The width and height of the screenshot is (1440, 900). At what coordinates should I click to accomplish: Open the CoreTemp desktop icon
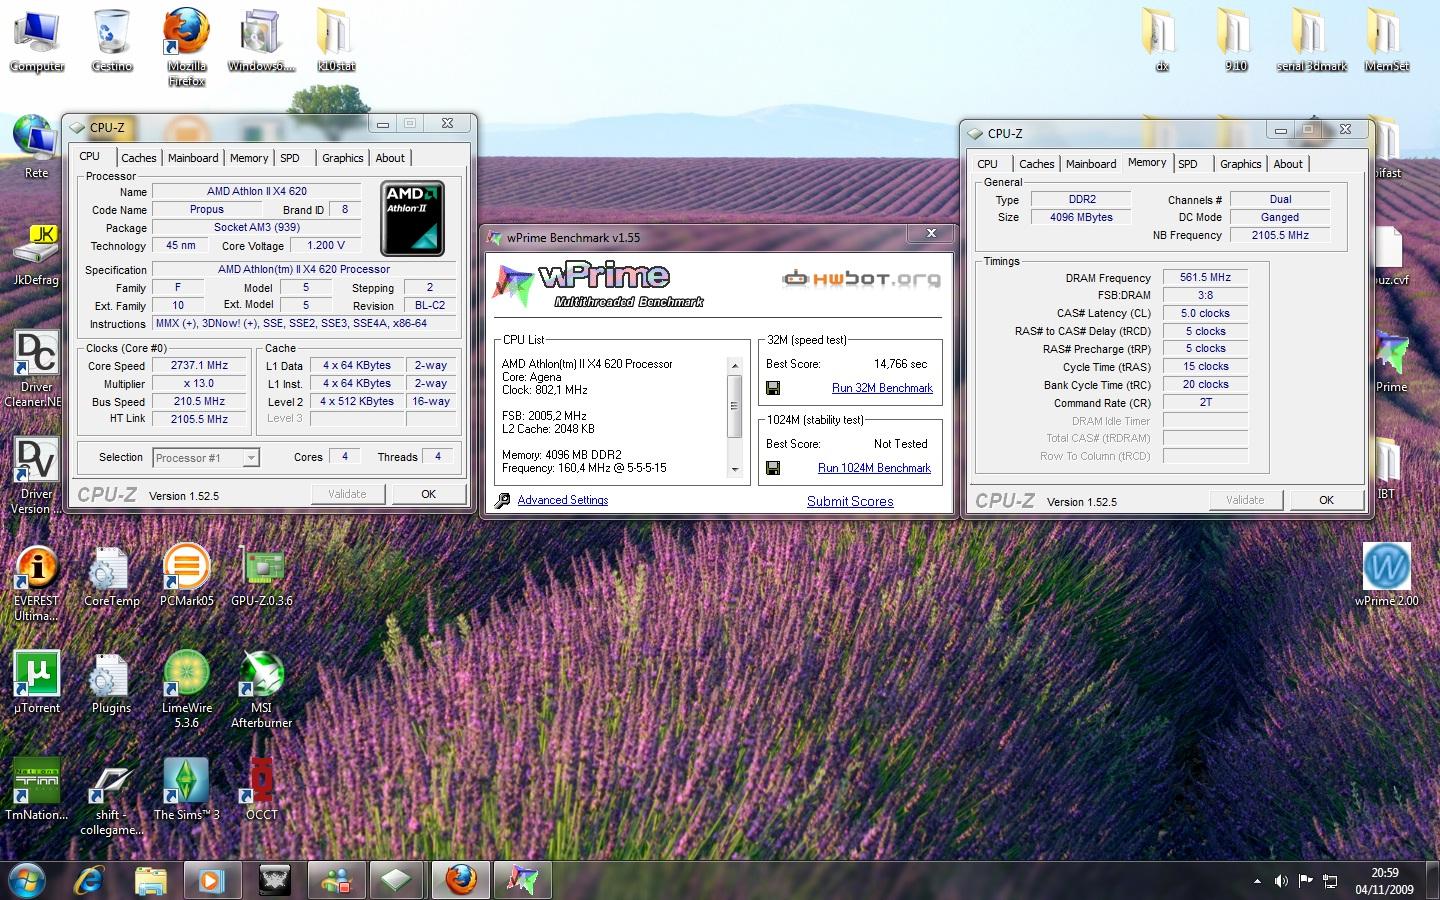point(111,576)
